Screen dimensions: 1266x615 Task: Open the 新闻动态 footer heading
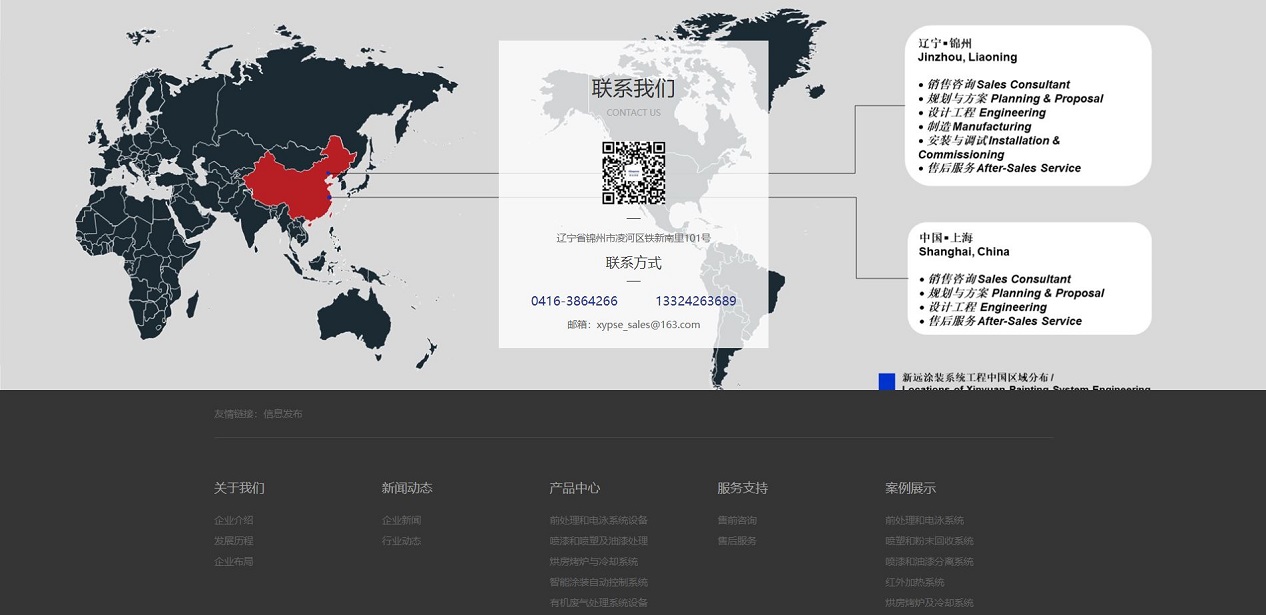click(x=407, y=488)
